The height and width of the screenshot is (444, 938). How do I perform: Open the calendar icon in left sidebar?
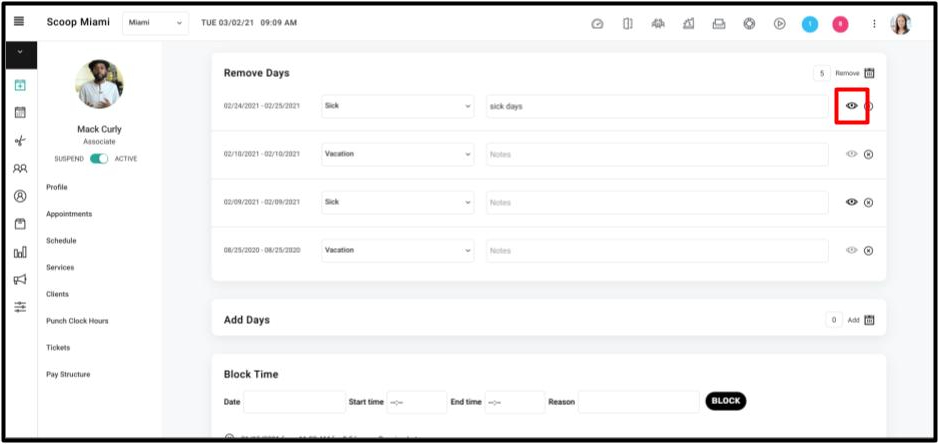point(20,112)
